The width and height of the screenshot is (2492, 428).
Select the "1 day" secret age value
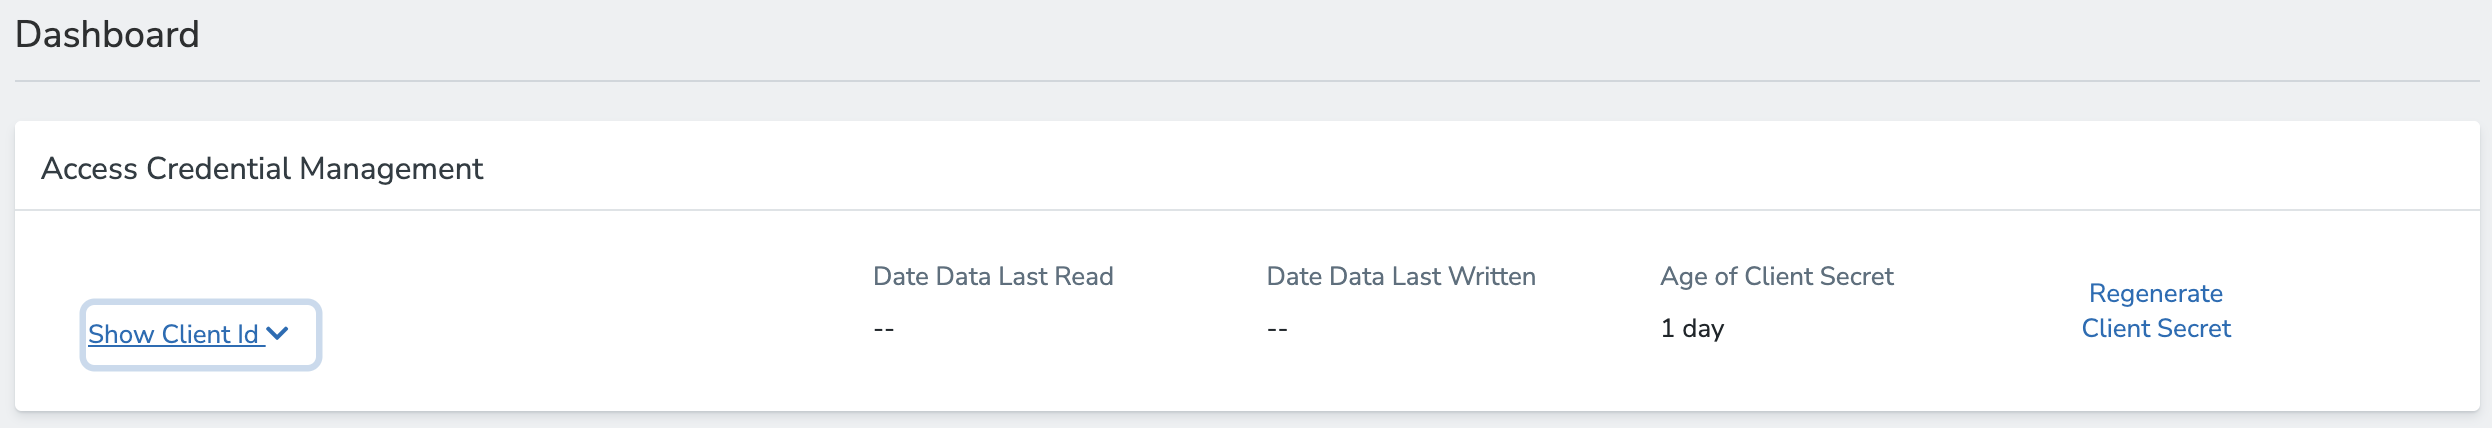coord(1692,329)
